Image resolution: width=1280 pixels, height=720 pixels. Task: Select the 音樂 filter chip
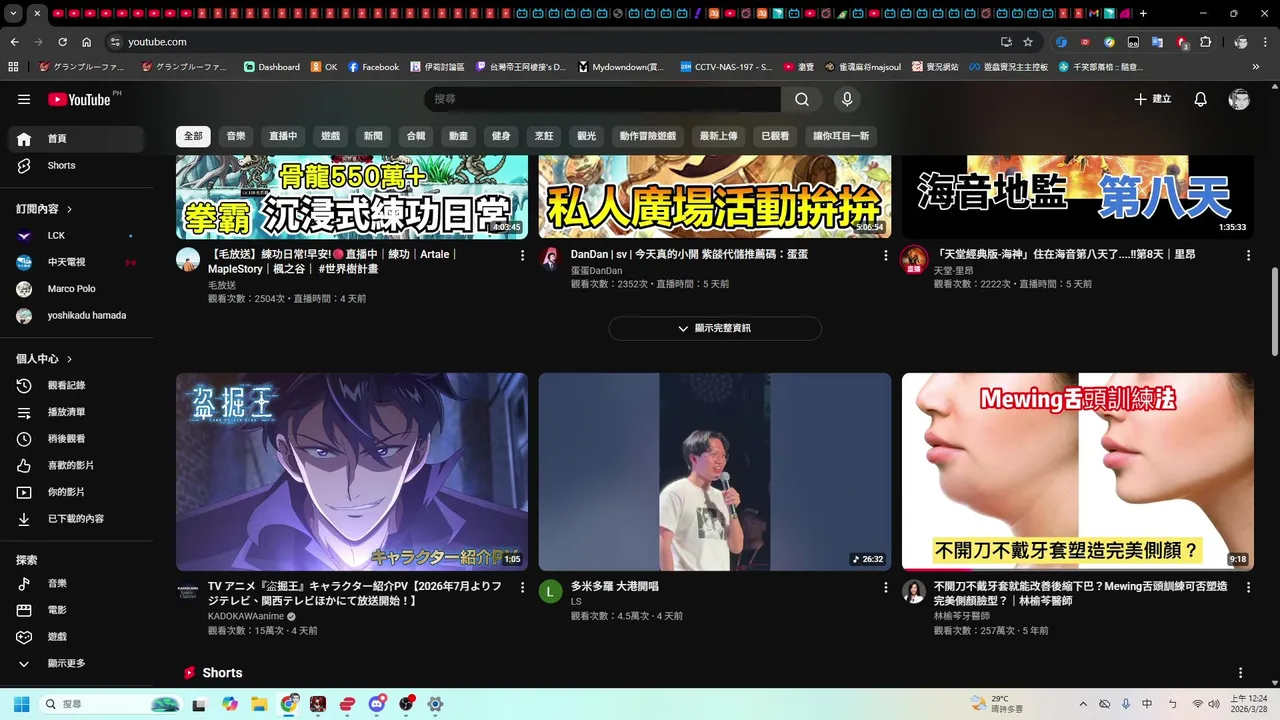pyautogui.click(x=236, y=136)
